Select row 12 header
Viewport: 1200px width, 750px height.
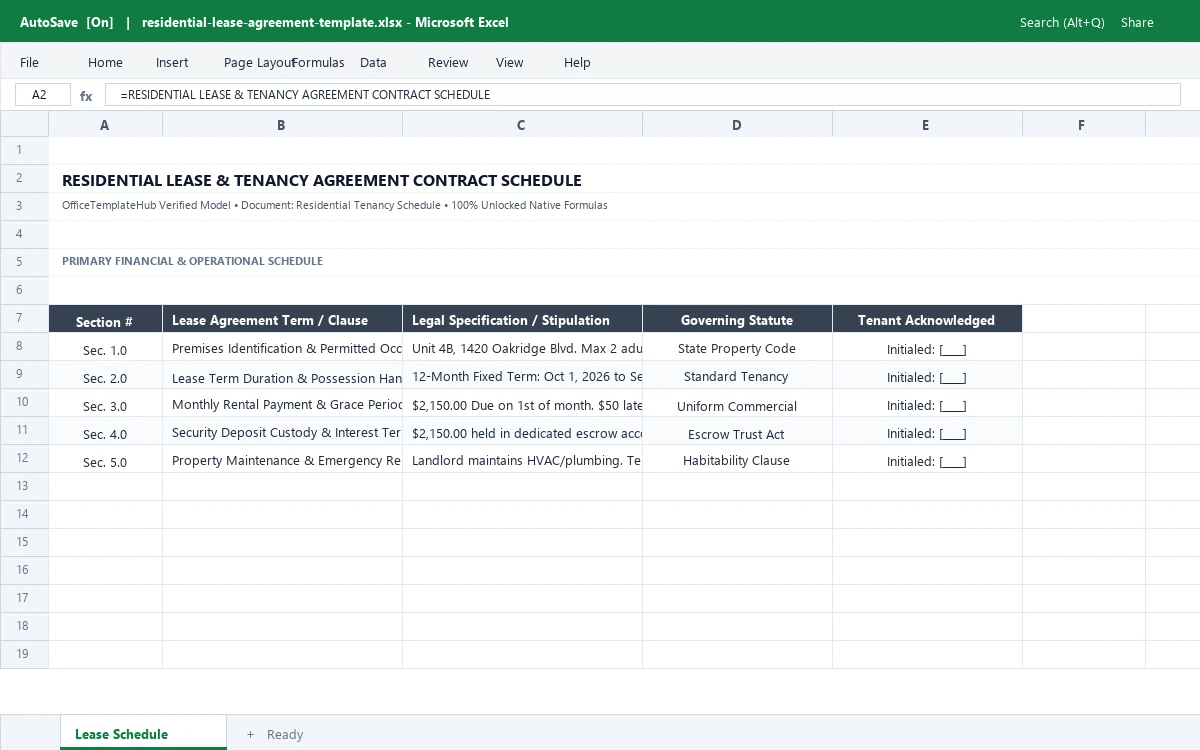point(24,459)
